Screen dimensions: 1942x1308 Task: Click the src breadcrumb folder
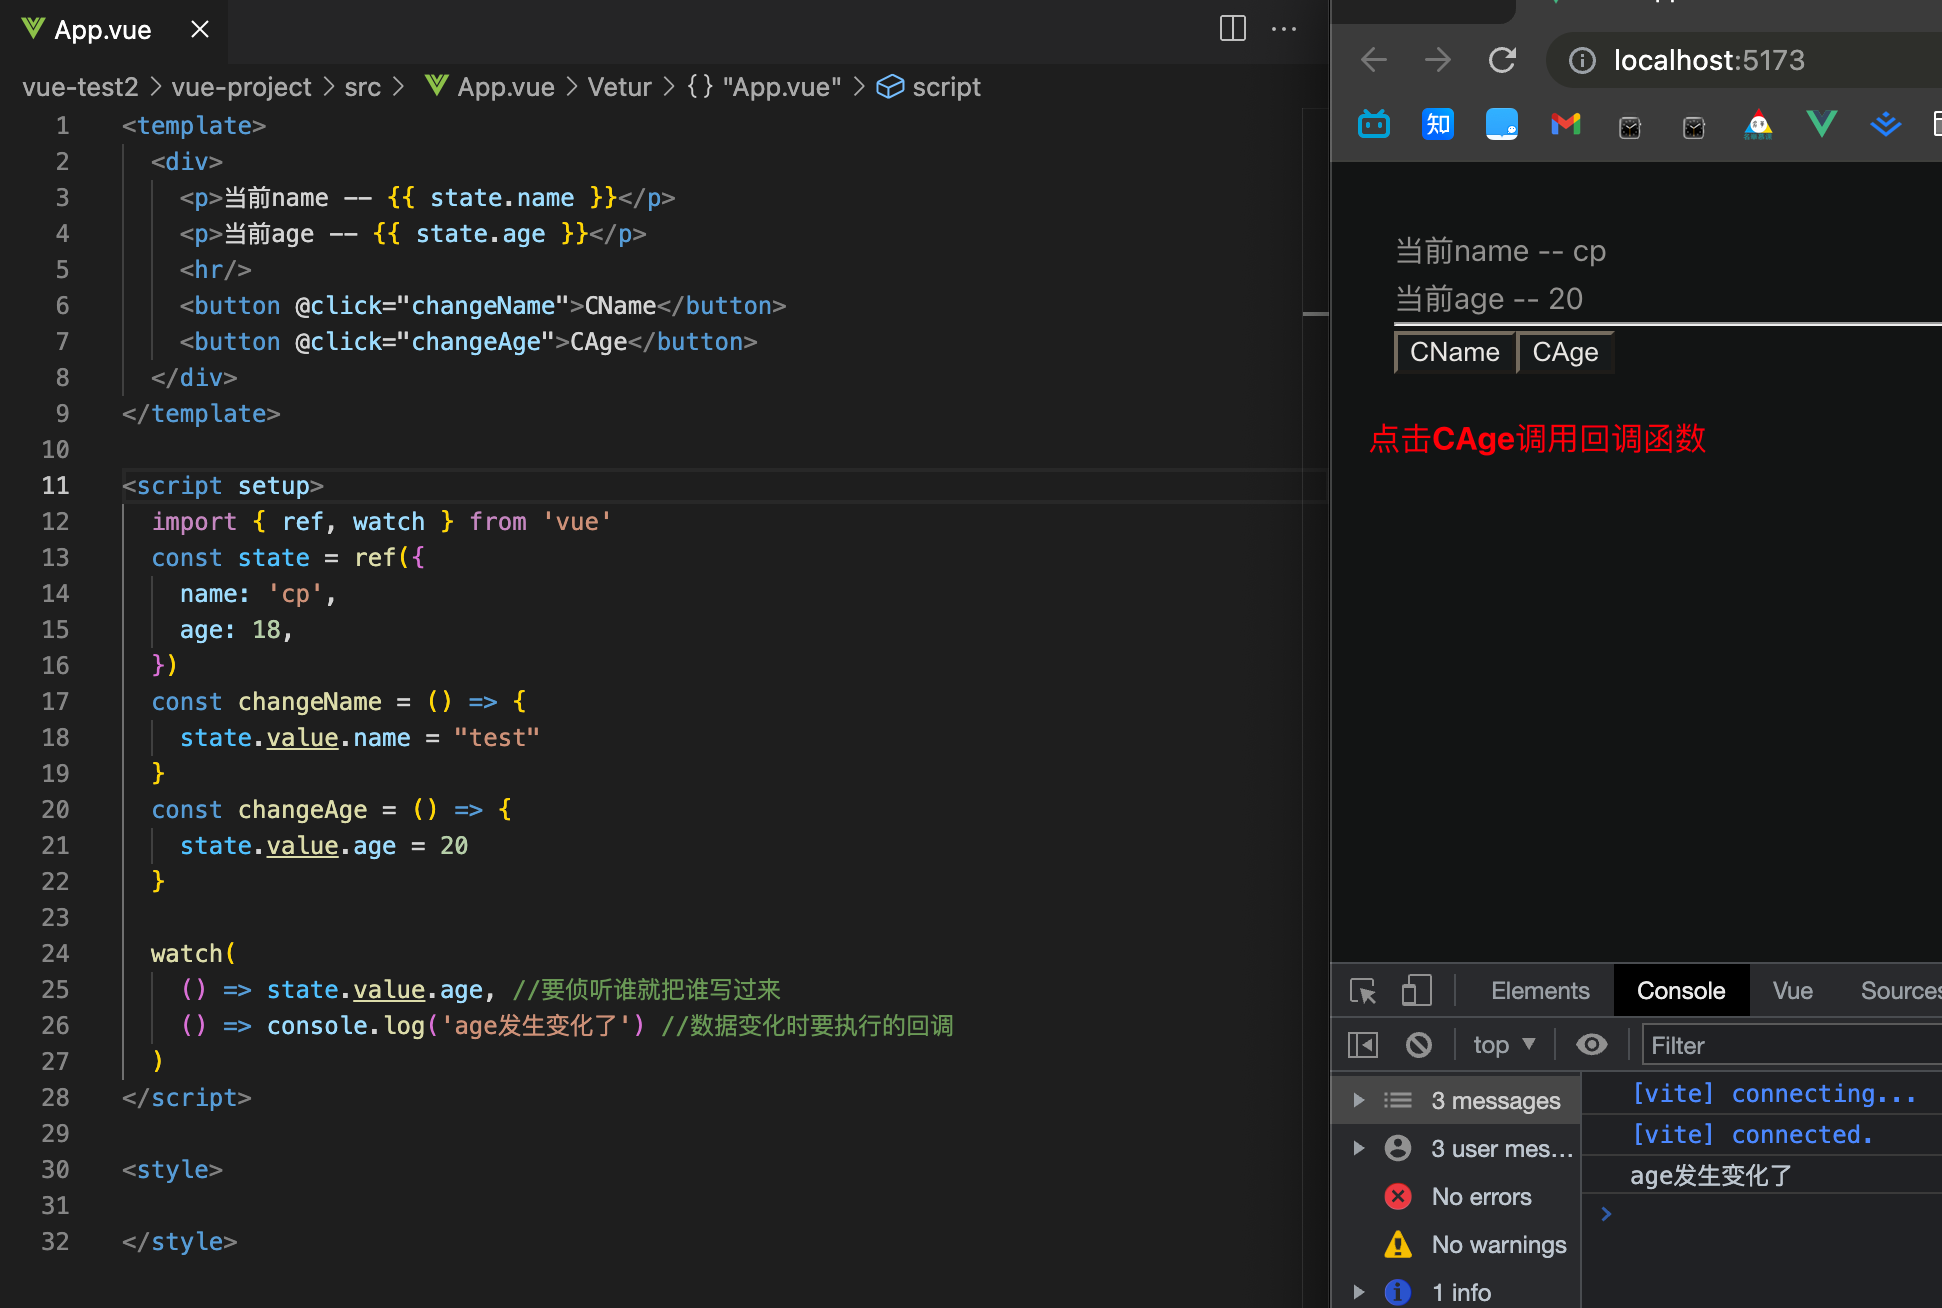coord(362,87)
